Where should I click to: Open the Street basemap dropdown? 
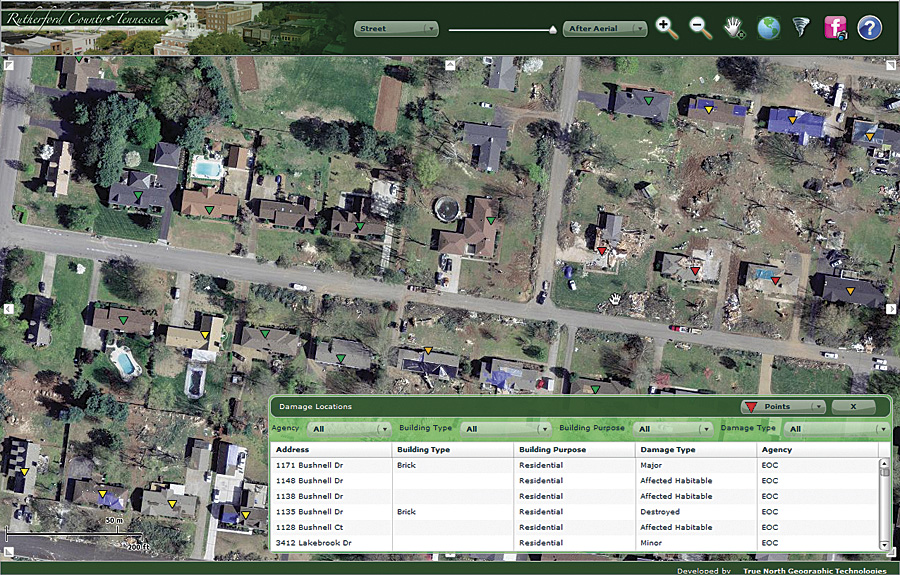(x=397, y=28)
